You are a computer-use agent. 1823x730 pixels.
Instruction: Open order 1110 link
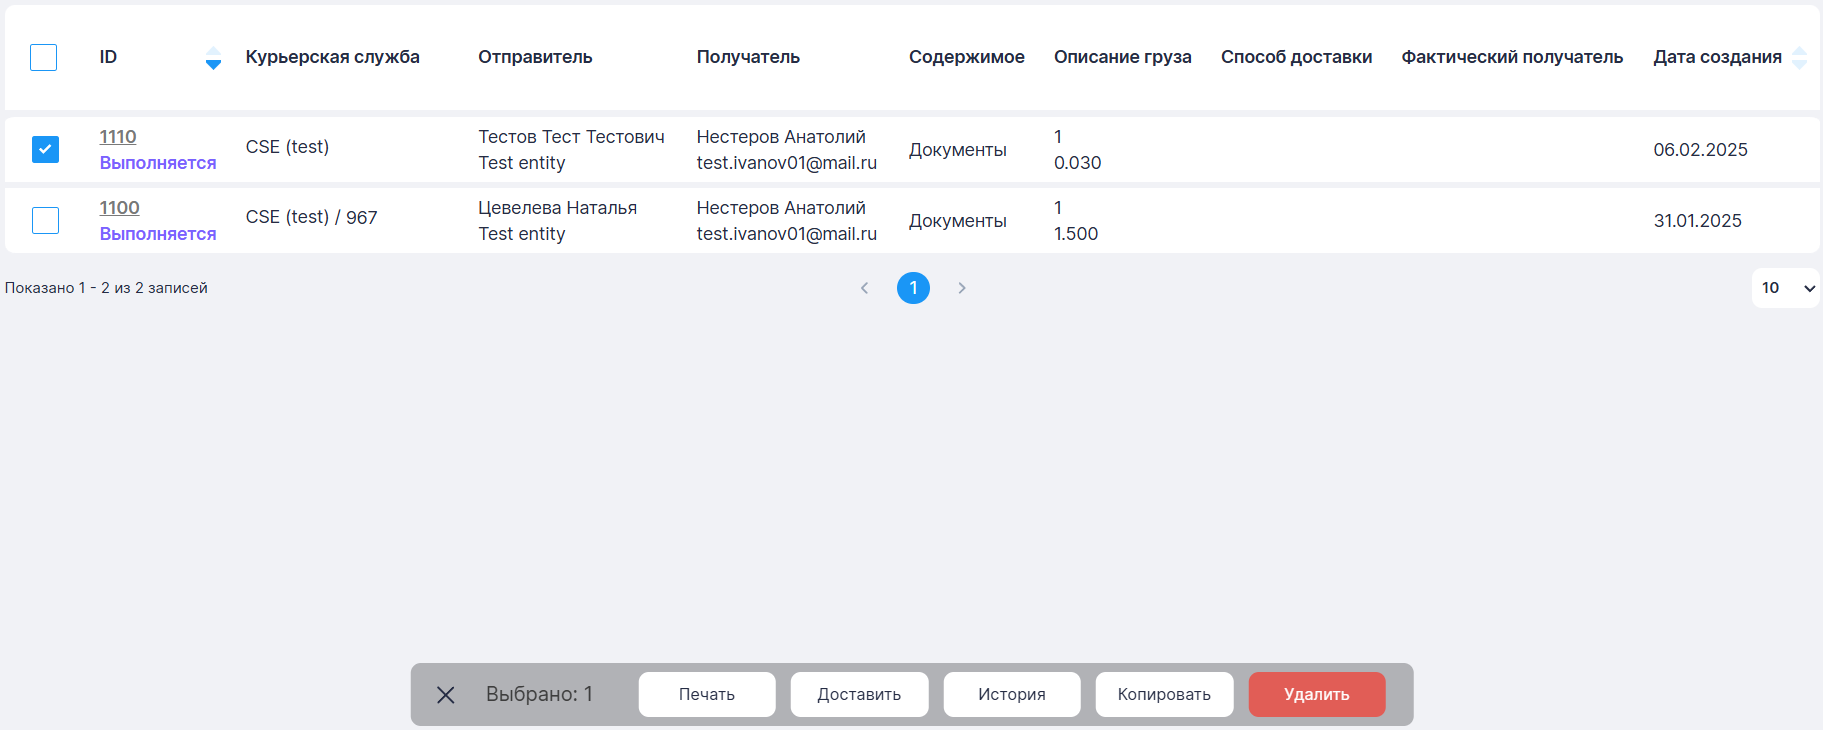(118, 137)
